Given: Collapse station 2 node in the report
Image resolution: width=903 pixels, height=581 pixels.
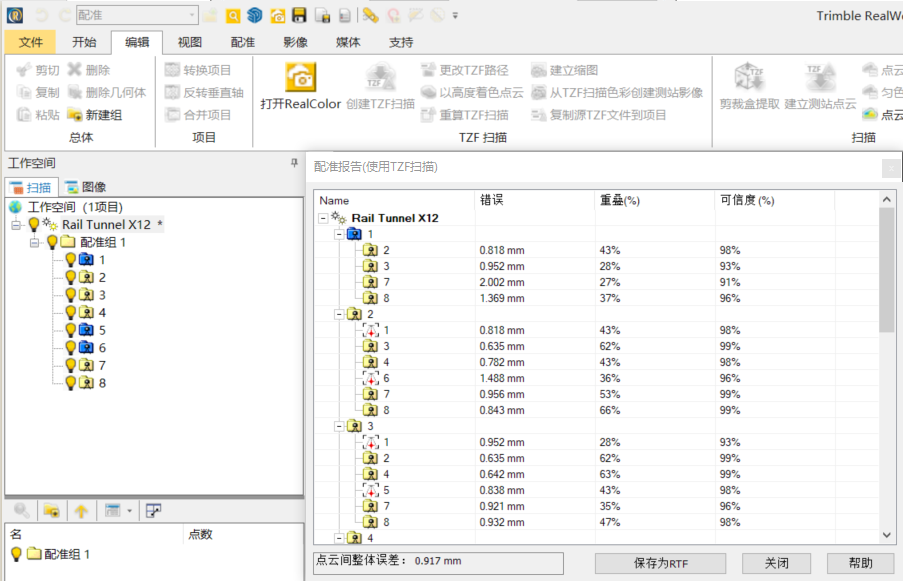Looking at the screenshot, I should pos(339,314).
